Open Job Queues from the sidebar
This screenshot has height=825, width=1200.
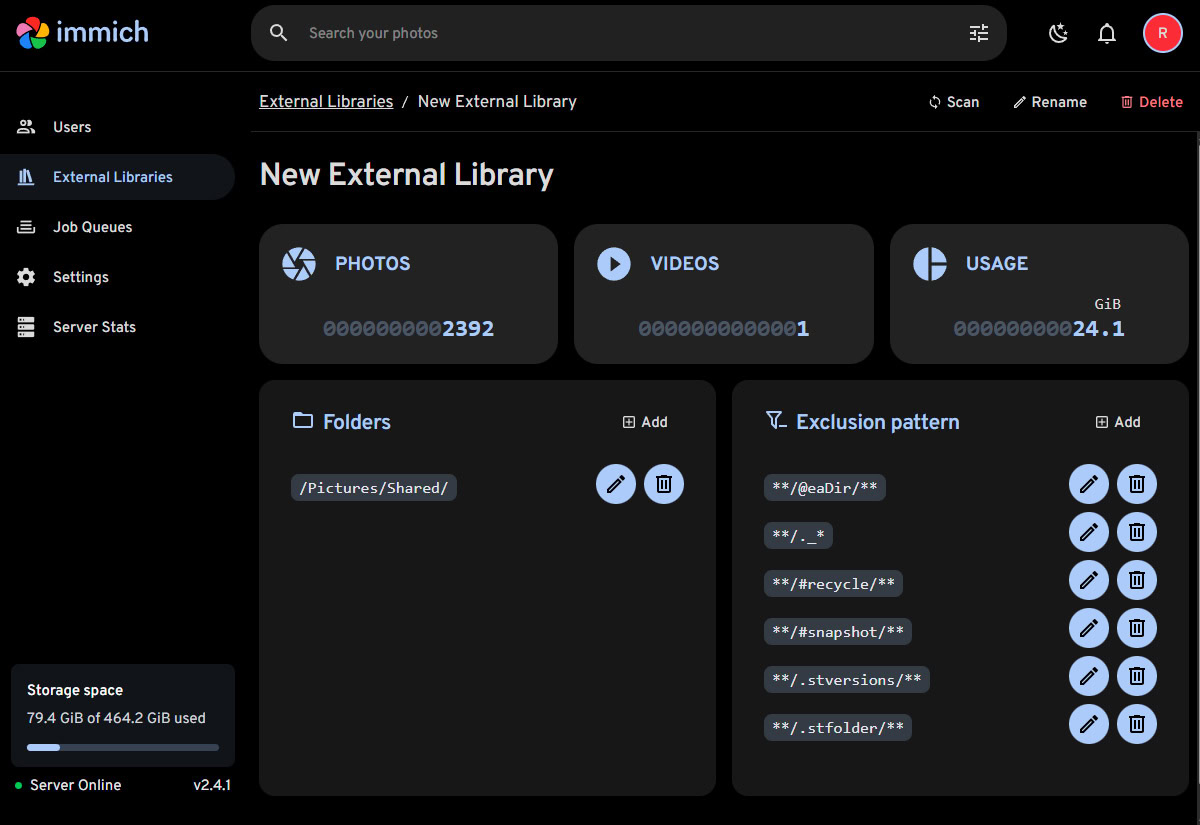92,227
